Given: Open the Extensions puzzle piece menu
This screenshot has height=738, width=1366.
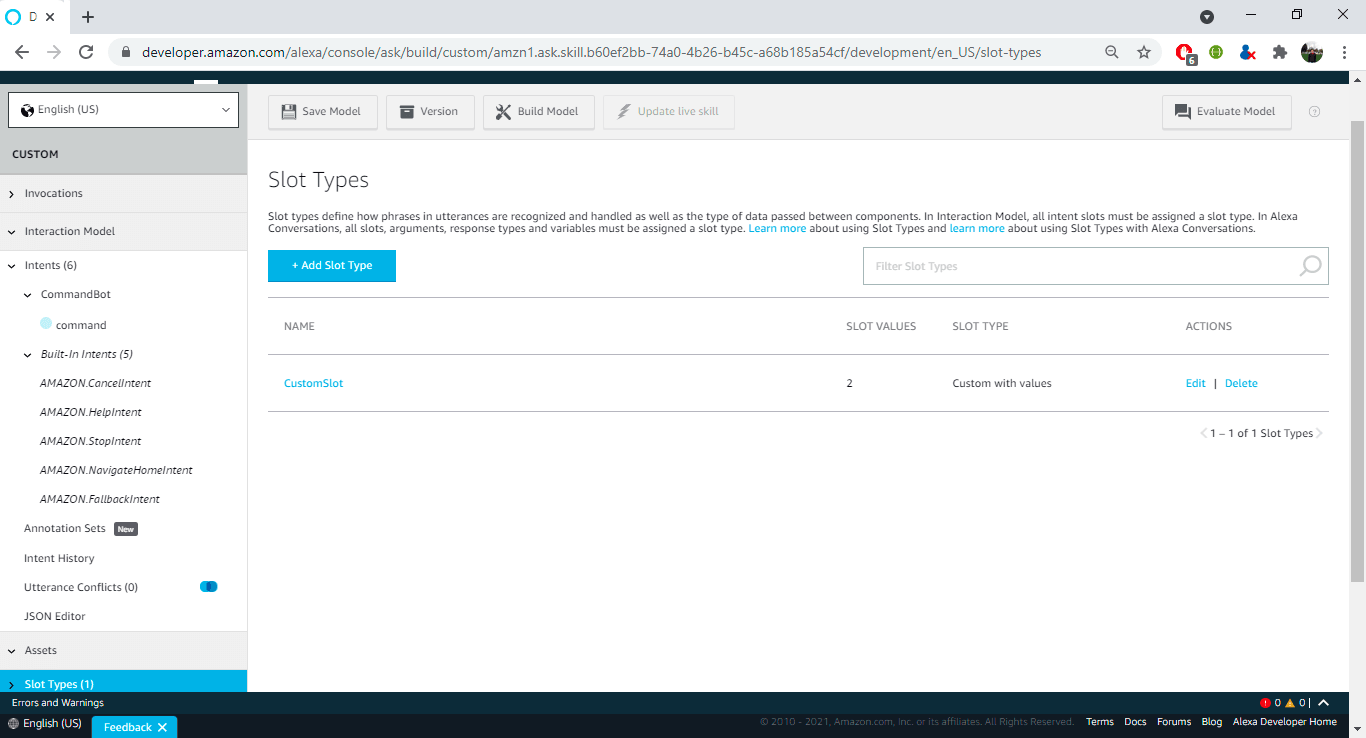Looking at the screenshot, I should tap(1279, 52).
